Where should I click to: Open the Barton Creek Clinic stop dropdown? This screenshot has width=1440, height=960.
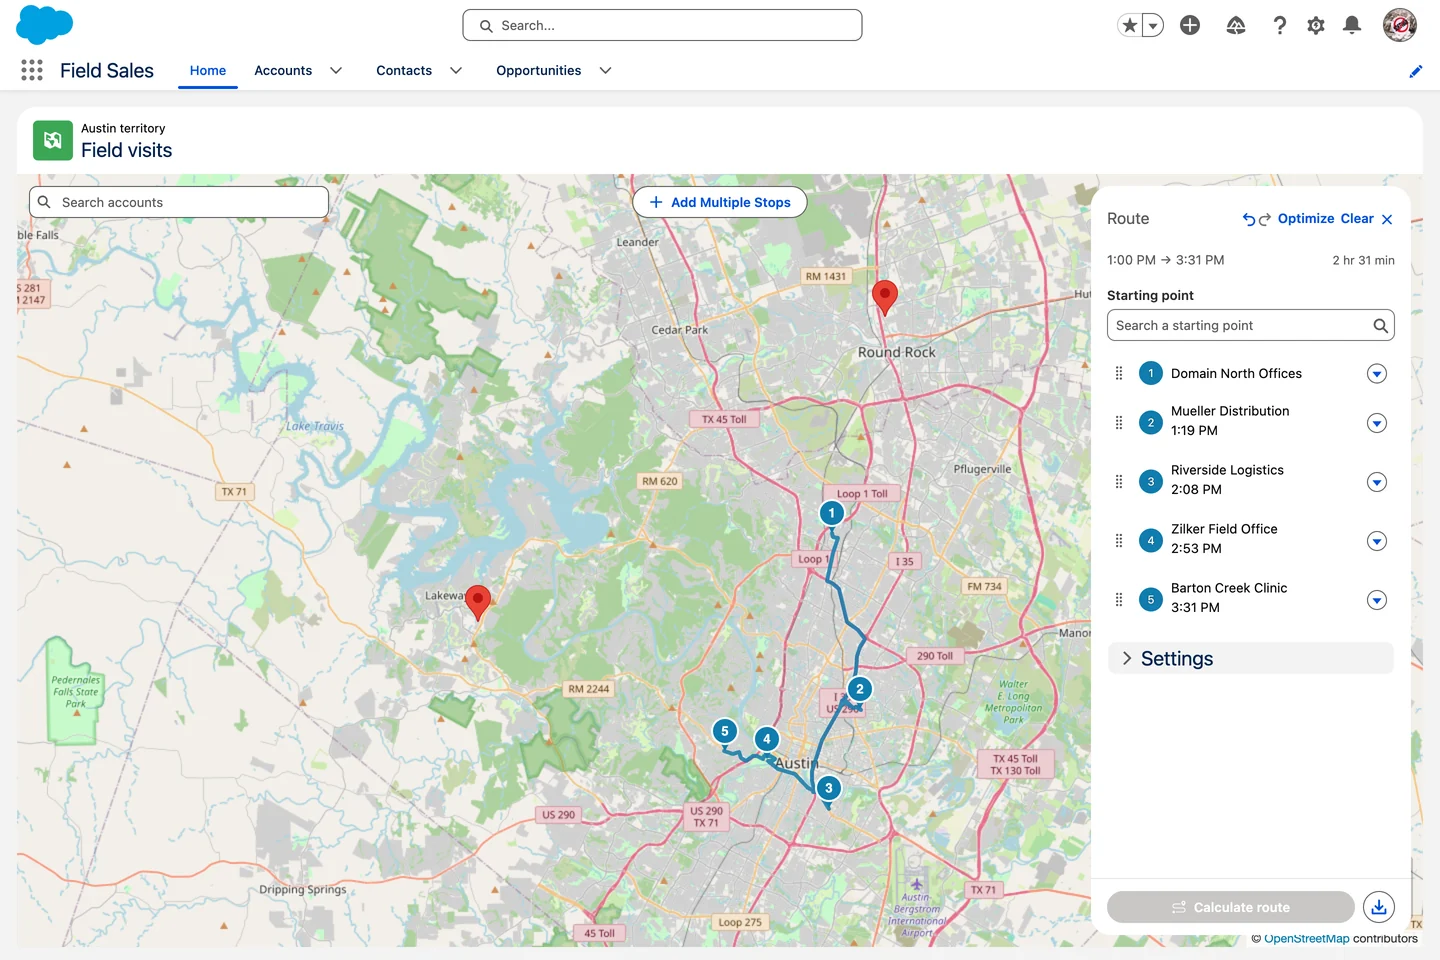[1377, 600]
